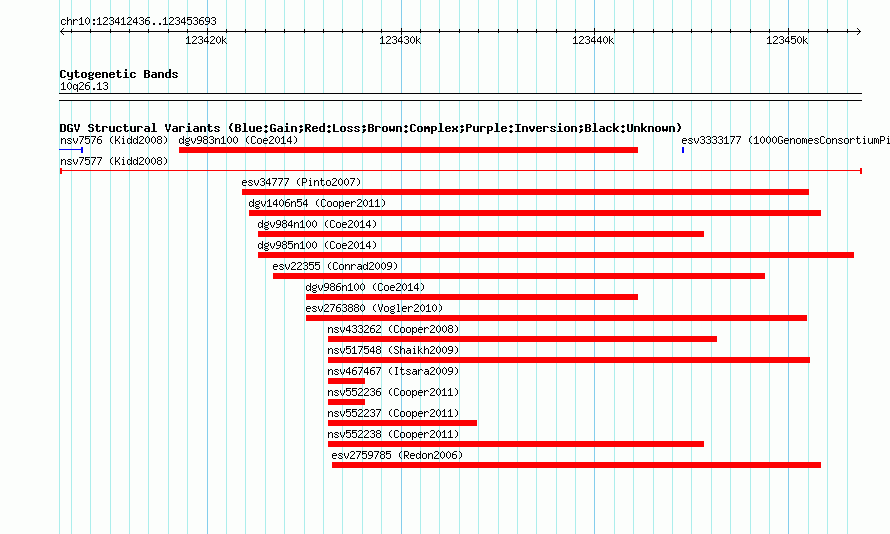The width and height of the screenshot is (890, 534).
Task: Click nsv433262 (Cooper2008) text
Action: pyautogui.click(x=393, y=329)
